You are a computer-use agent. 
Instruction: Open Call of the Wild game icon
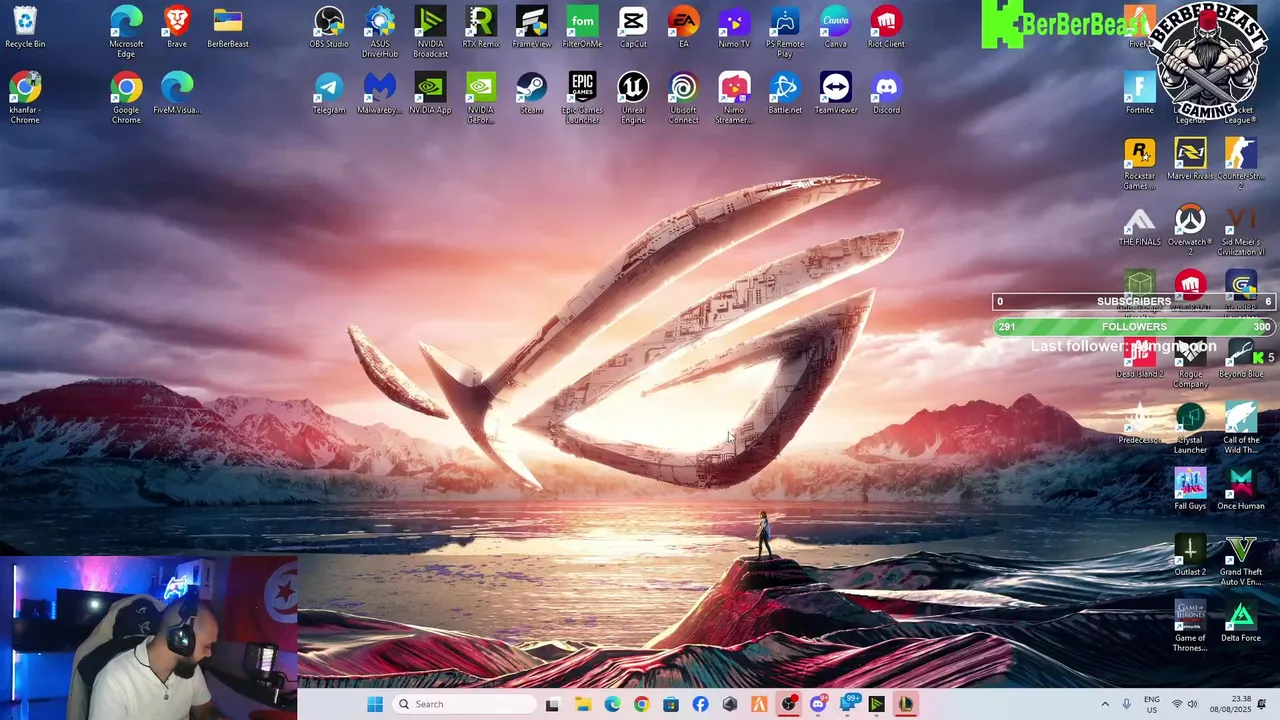click(x=1241, y=428)
